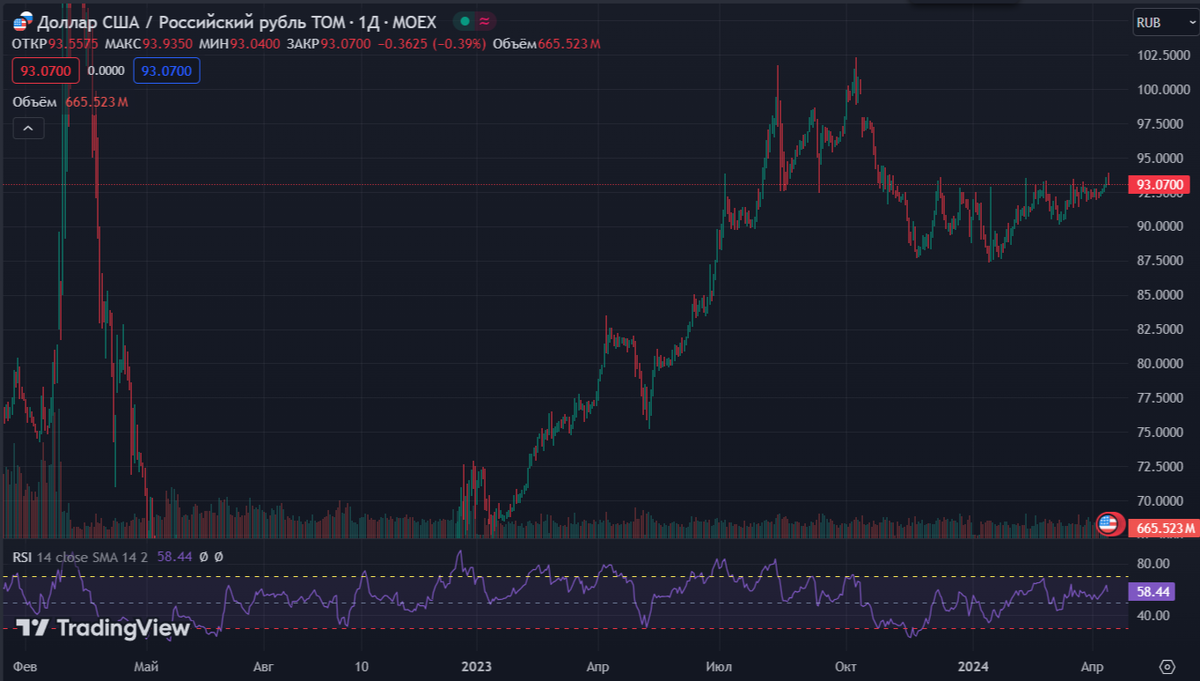Click the Авг label on time axis

tap(263, 665)
